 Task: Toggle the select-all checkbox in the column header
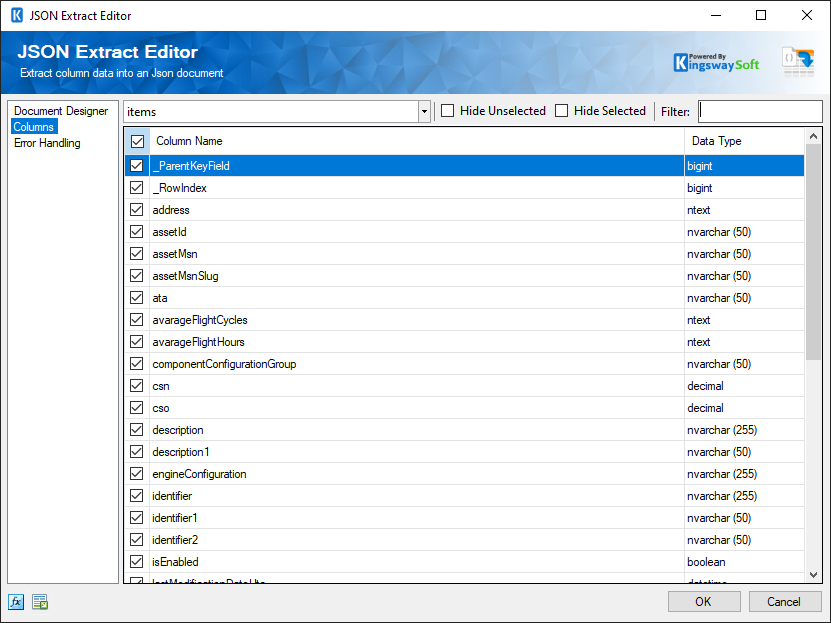(x=136, y=141)
